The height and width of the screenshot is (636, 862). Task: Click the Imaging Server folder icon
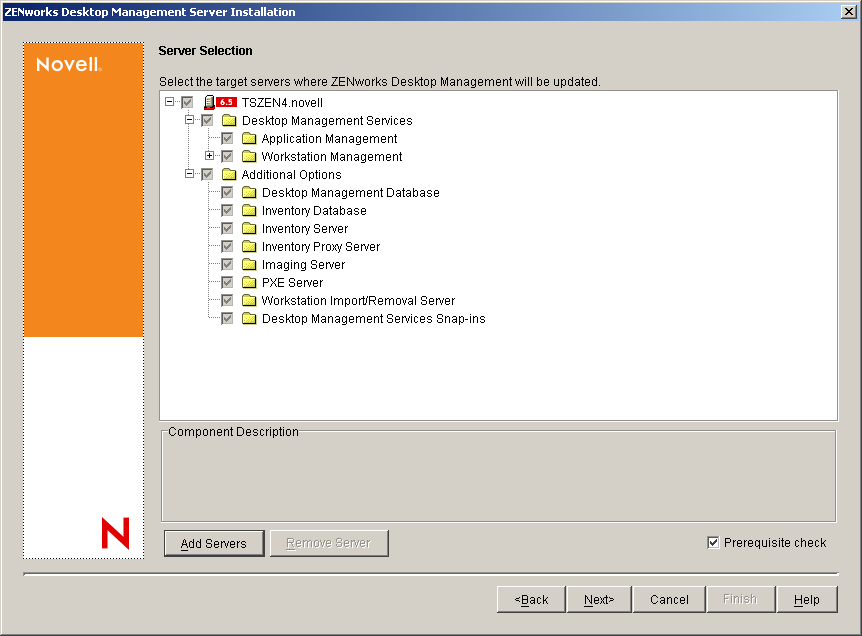click(249, 265)
